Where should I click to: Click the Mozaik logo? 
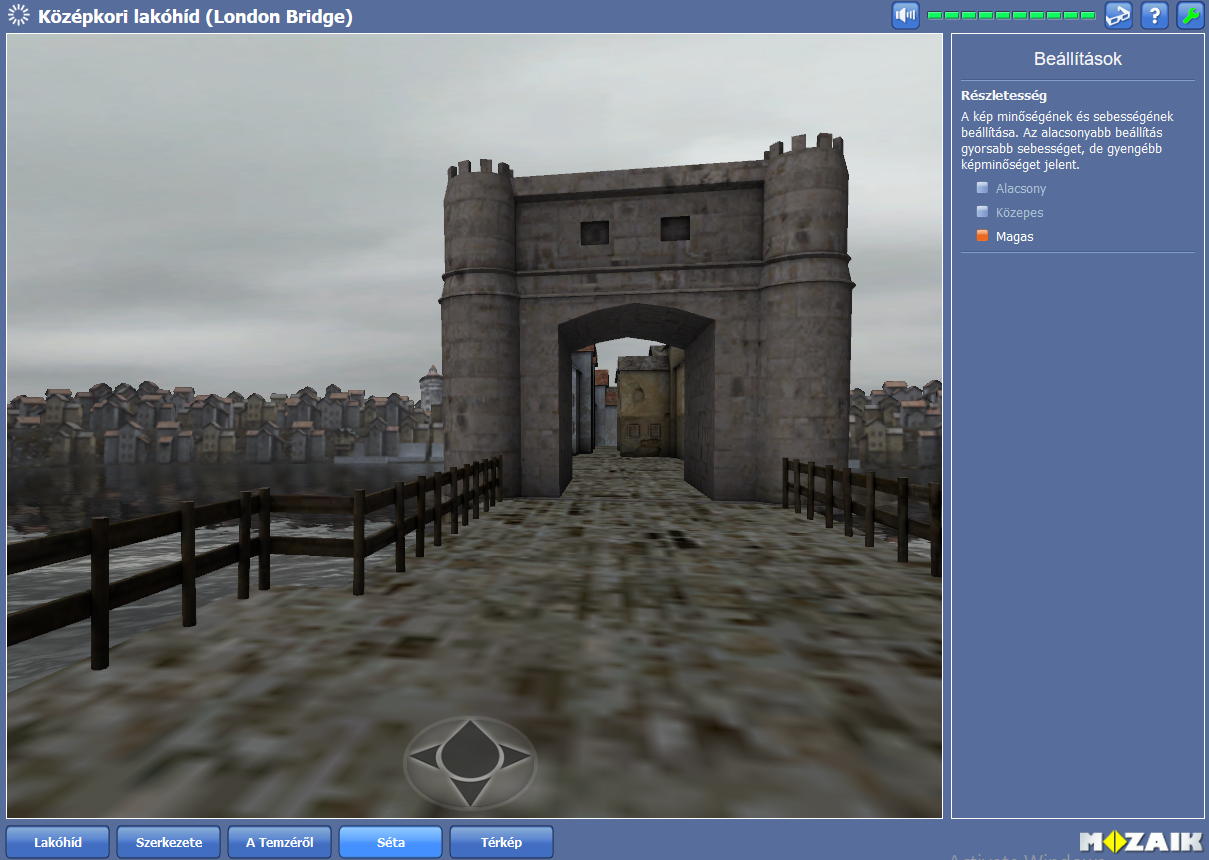(x=1141, y=842)
